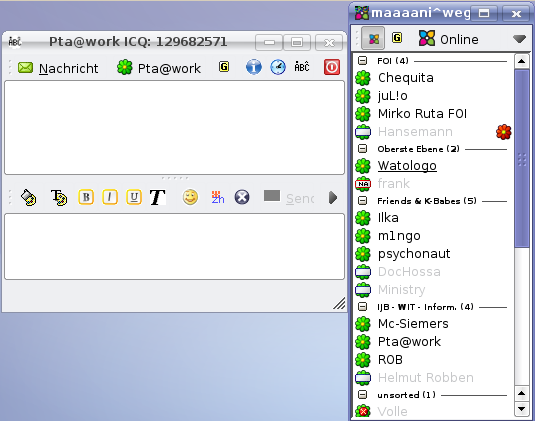Click Helmut Robben's offline status icon

[363, 378]
